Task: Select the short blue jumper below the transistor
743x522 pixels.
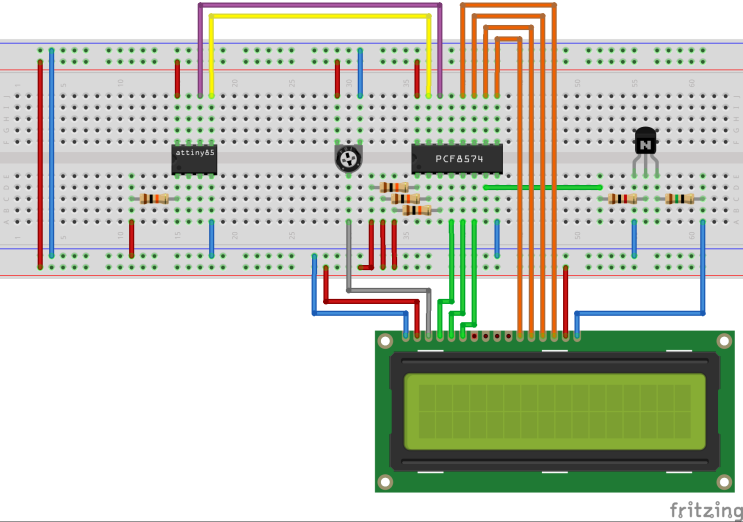Action: coord(634,239)
